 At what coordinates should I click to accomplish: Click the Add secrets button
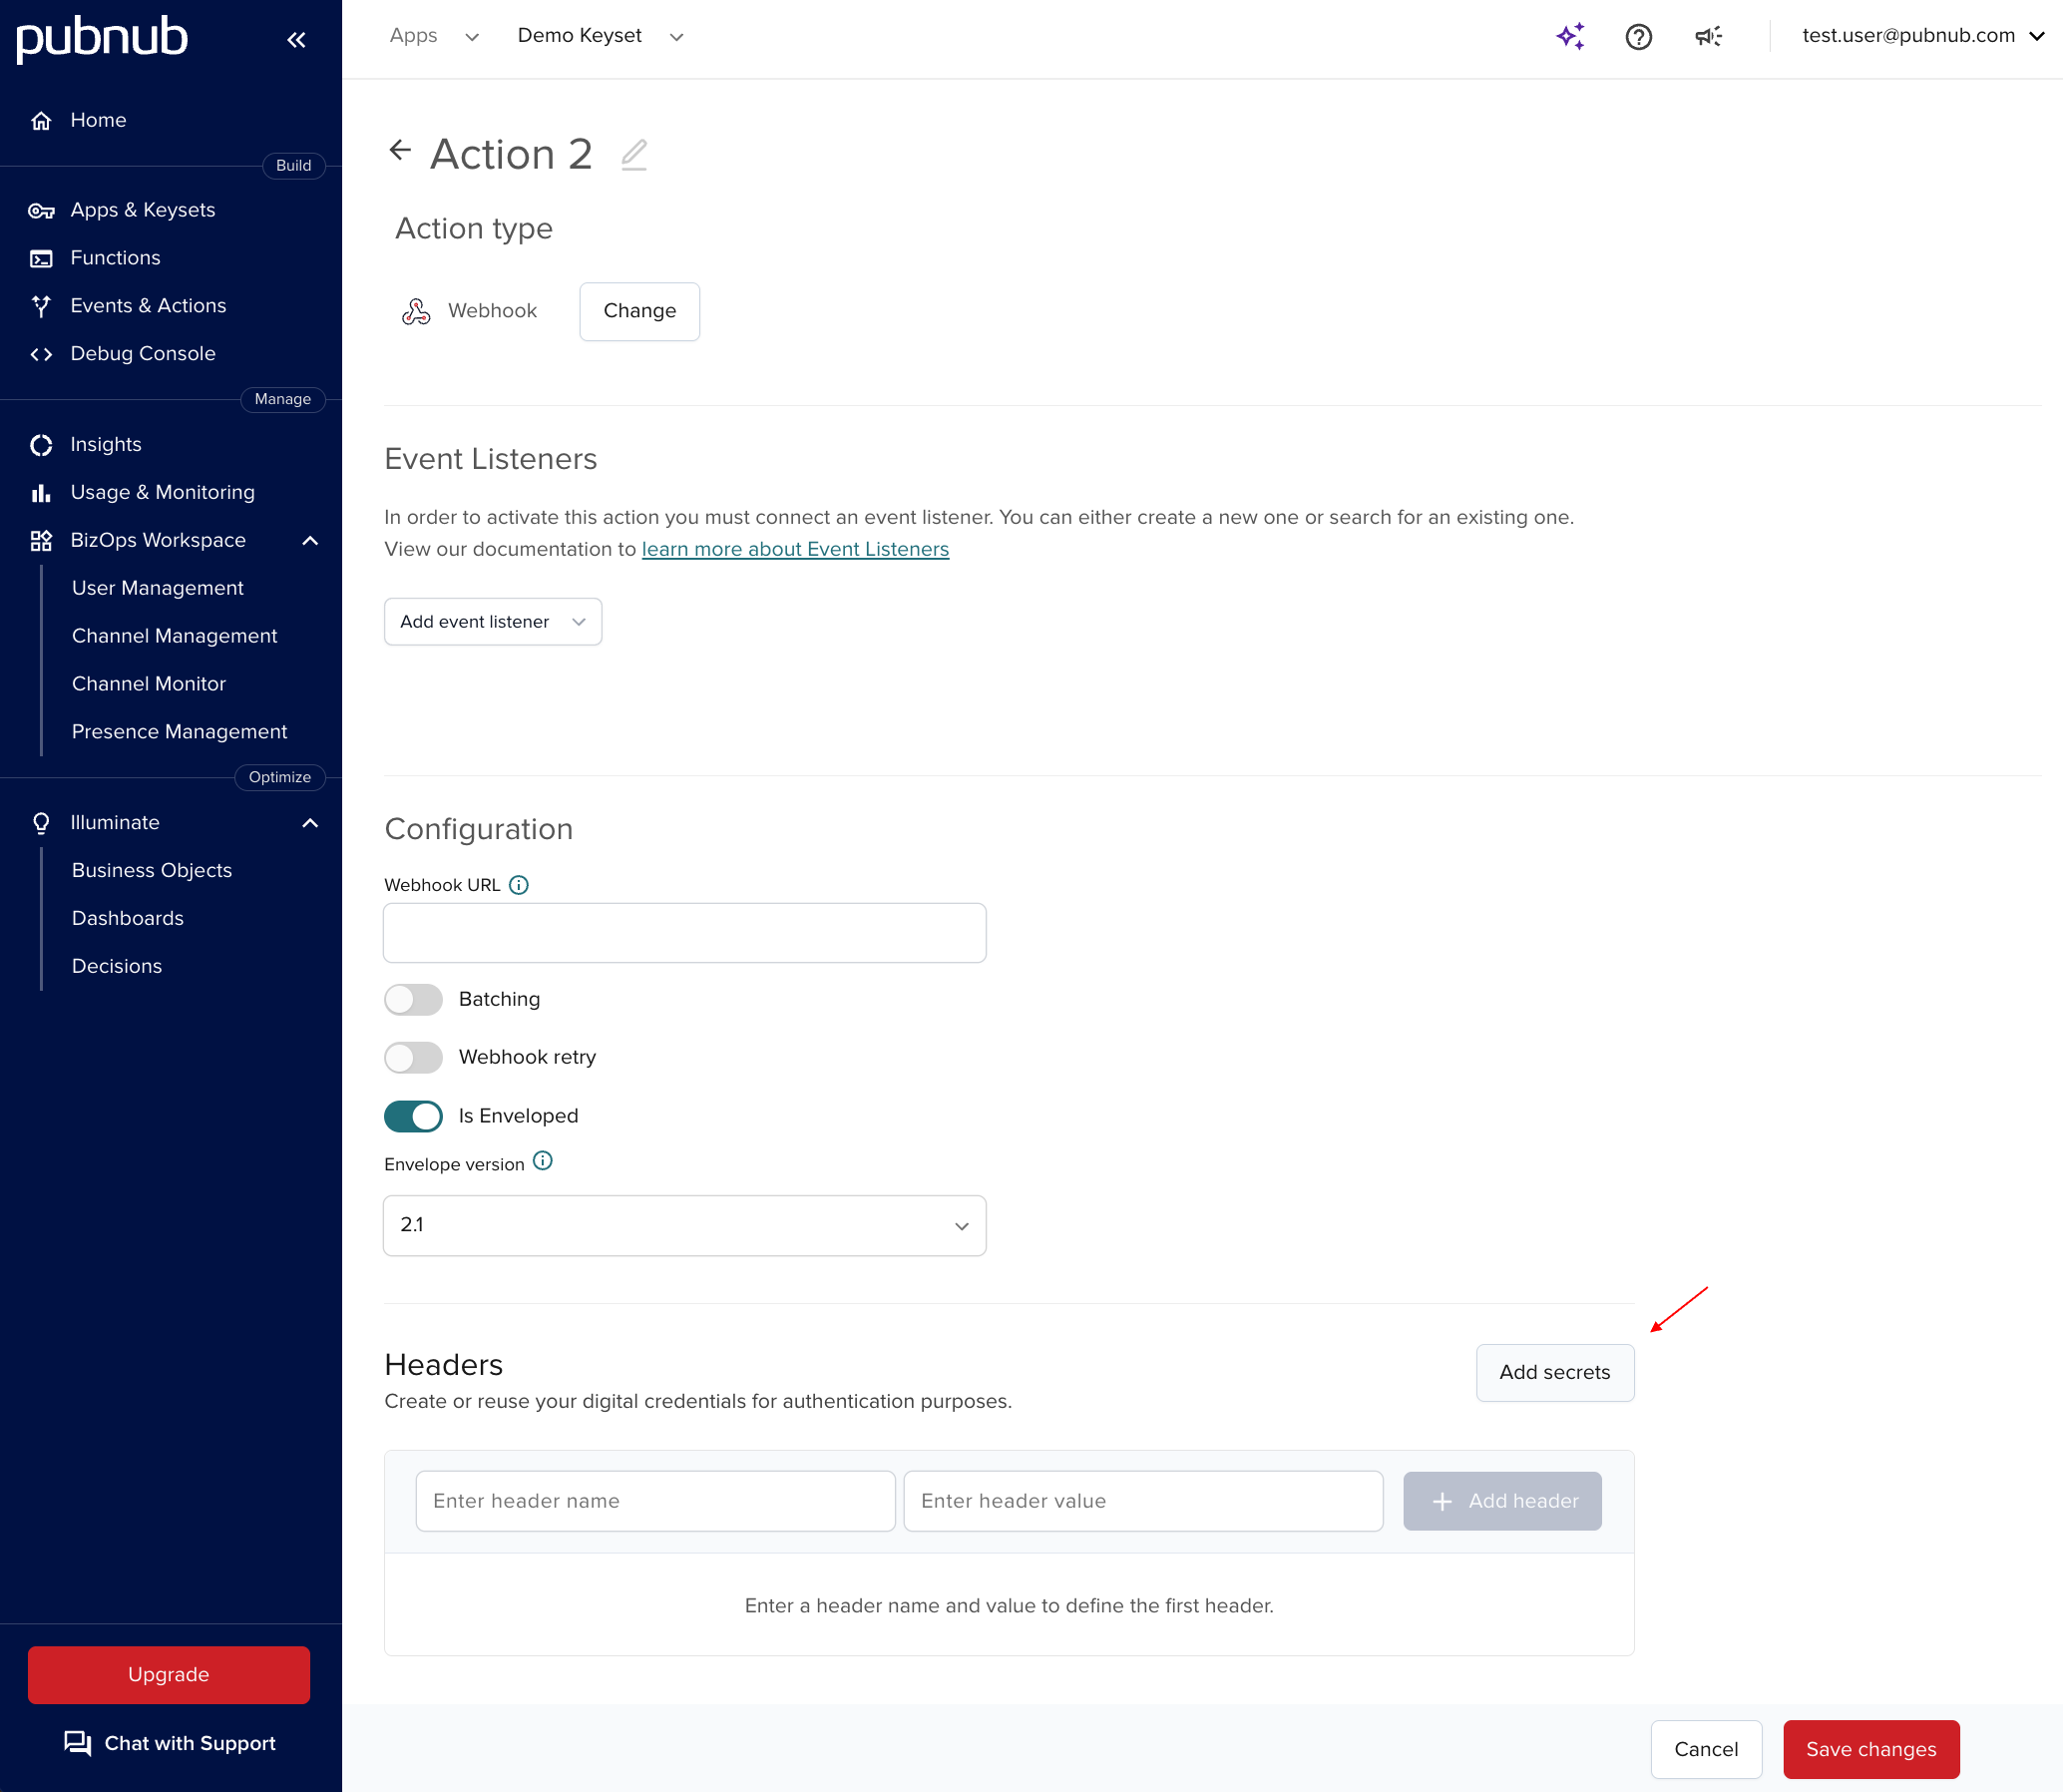coord(1554,1372)
